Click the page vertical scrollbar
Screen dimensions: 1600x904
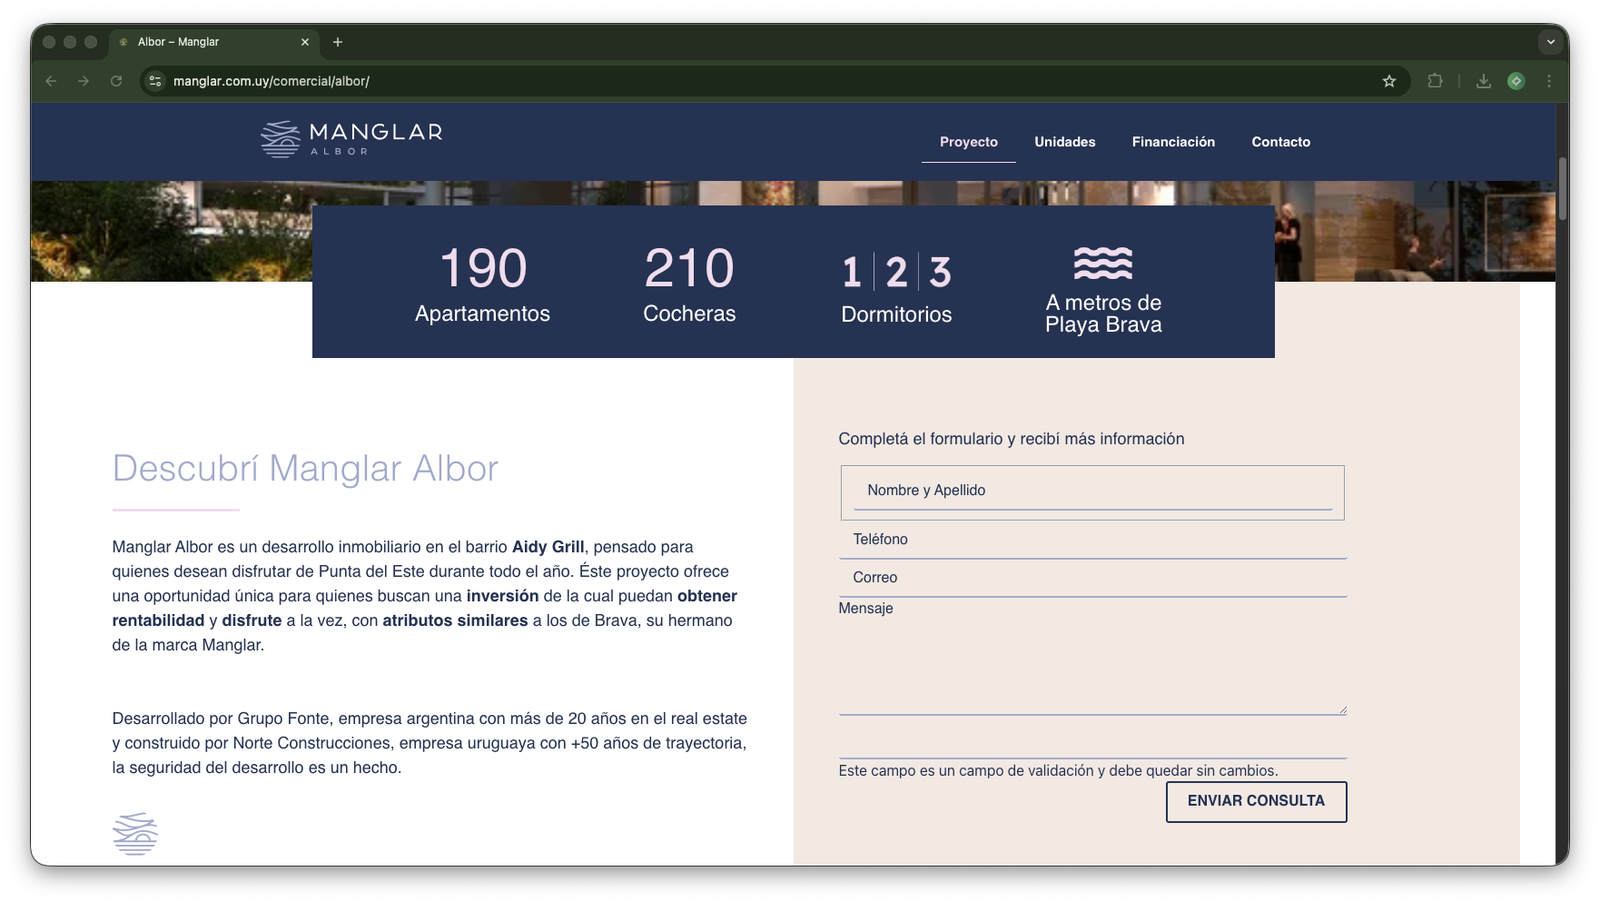(x=1562, y=188)
